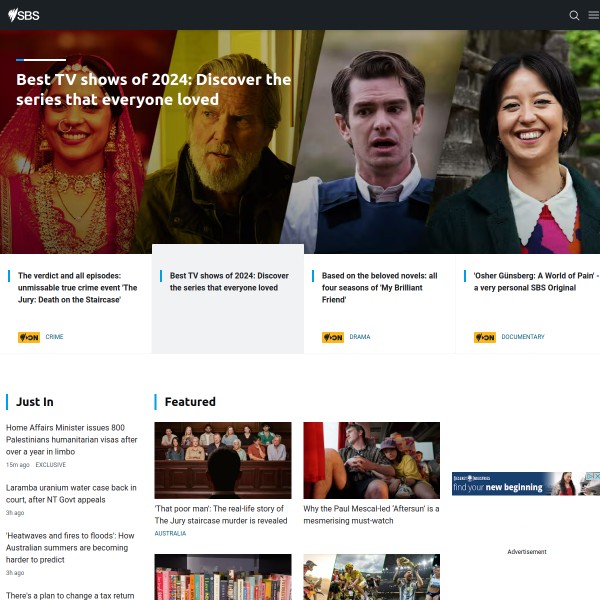The width and height of the screenshot is (600, 600).
Task: Click the SBS logo in header
Action: point(24,15)
